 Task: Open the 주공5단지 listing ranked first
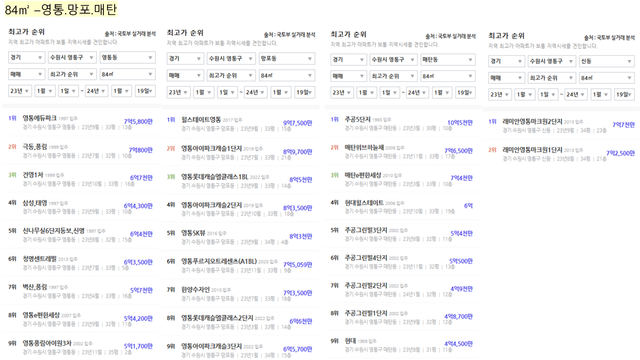[x=402, y=123]
